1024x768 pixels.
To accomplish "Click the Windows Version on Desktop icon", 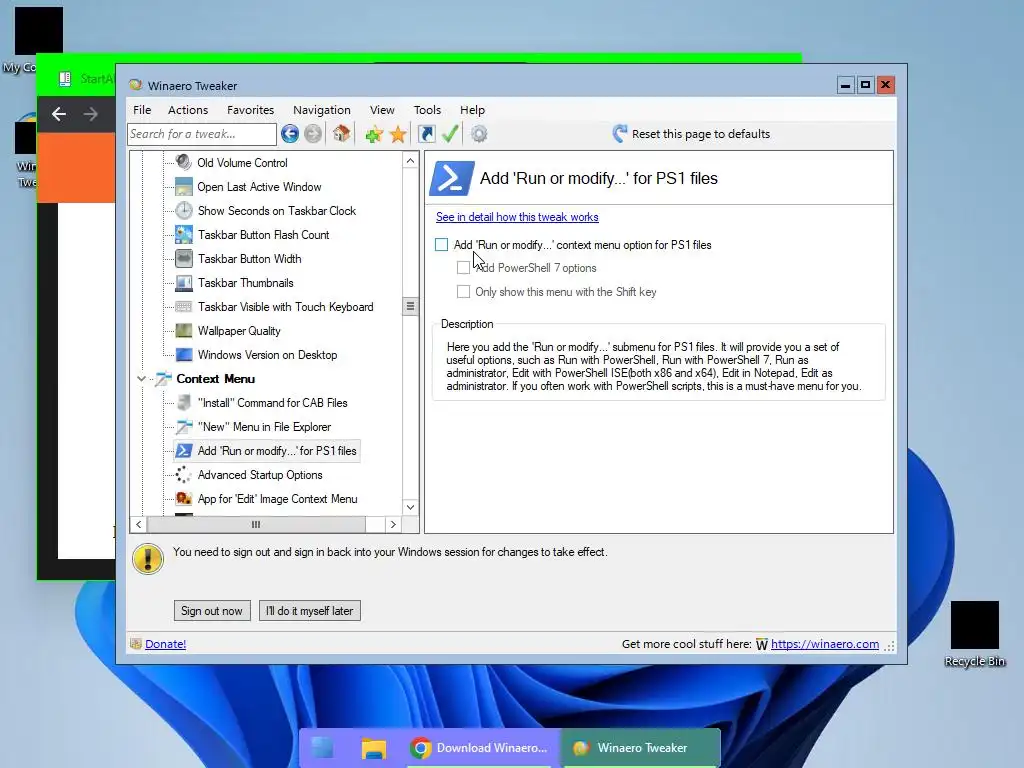I will point(184,355).
